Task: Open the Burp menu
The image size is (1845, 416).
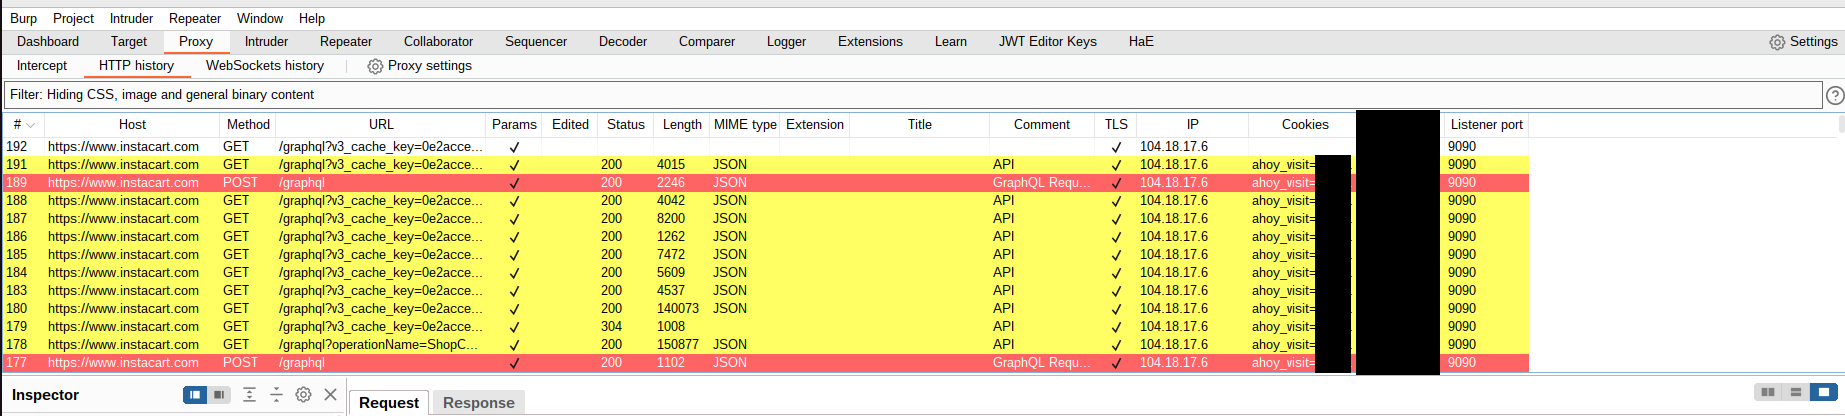Action: (23, 18)
